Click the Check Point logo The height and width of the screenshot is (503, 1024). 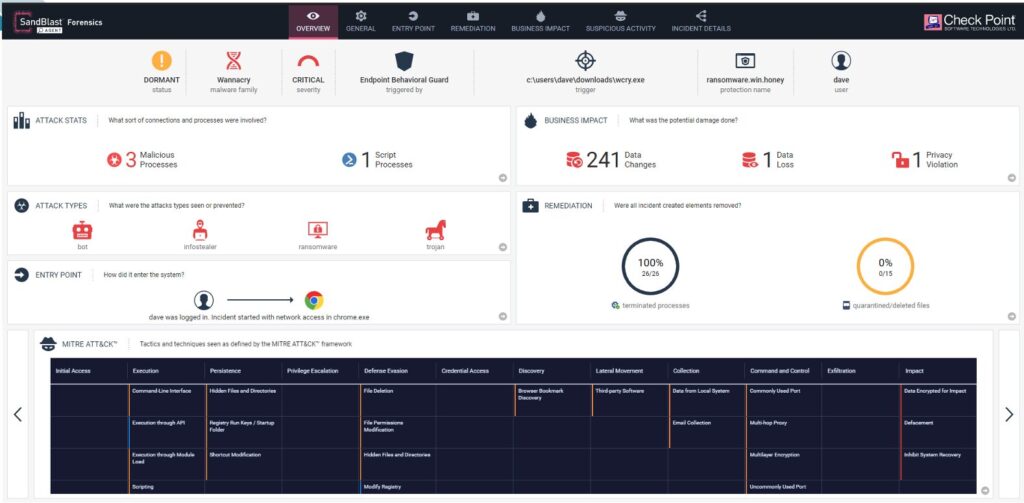[970, 22]
